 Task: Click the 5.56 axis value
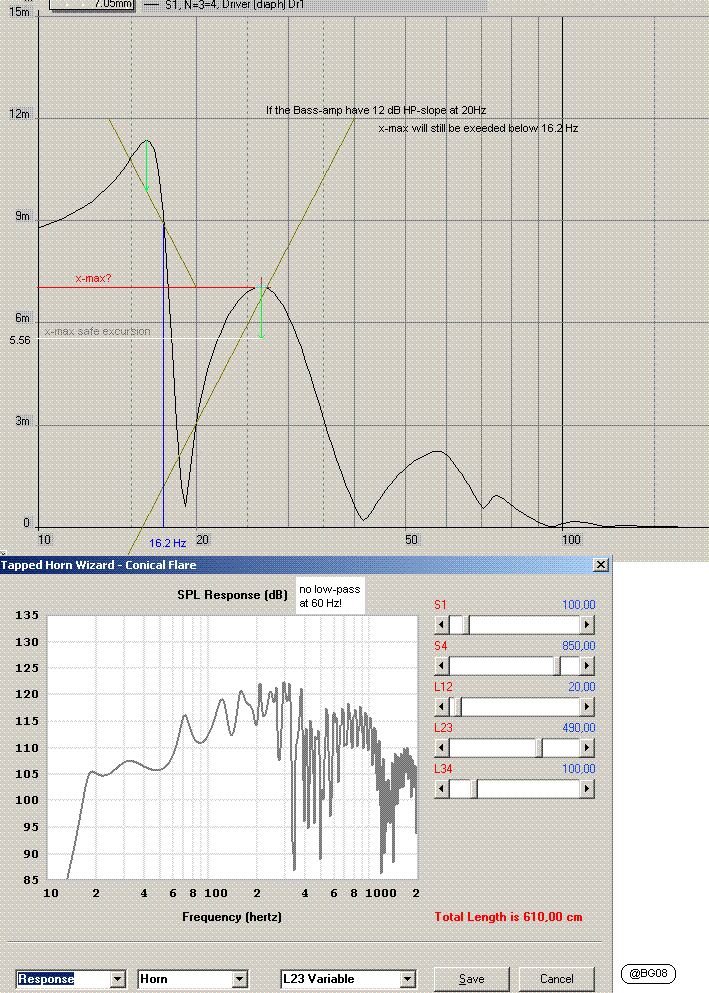tap(20, 340)
